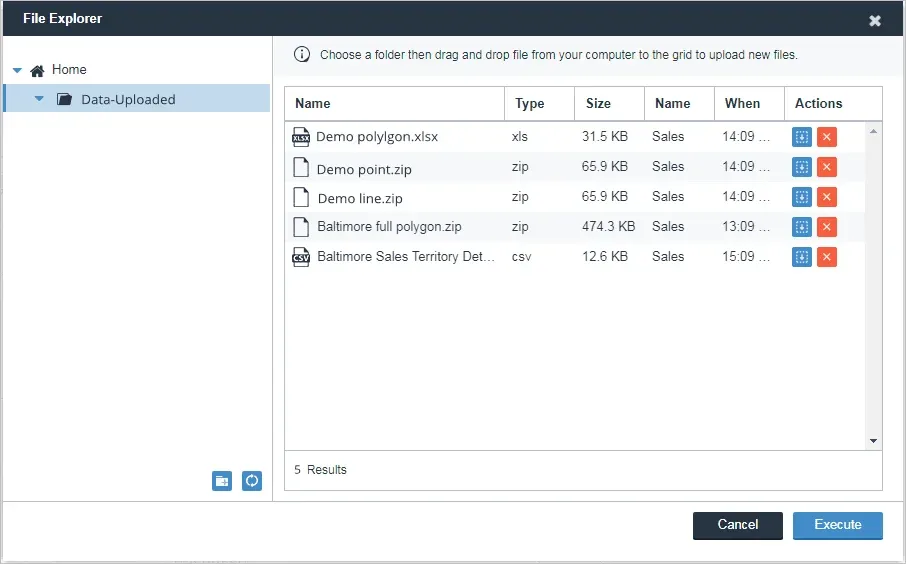This screenshot has width=906, height=564.
Task: Close the File Explorer dialog
Action: [x=875, y=21]
